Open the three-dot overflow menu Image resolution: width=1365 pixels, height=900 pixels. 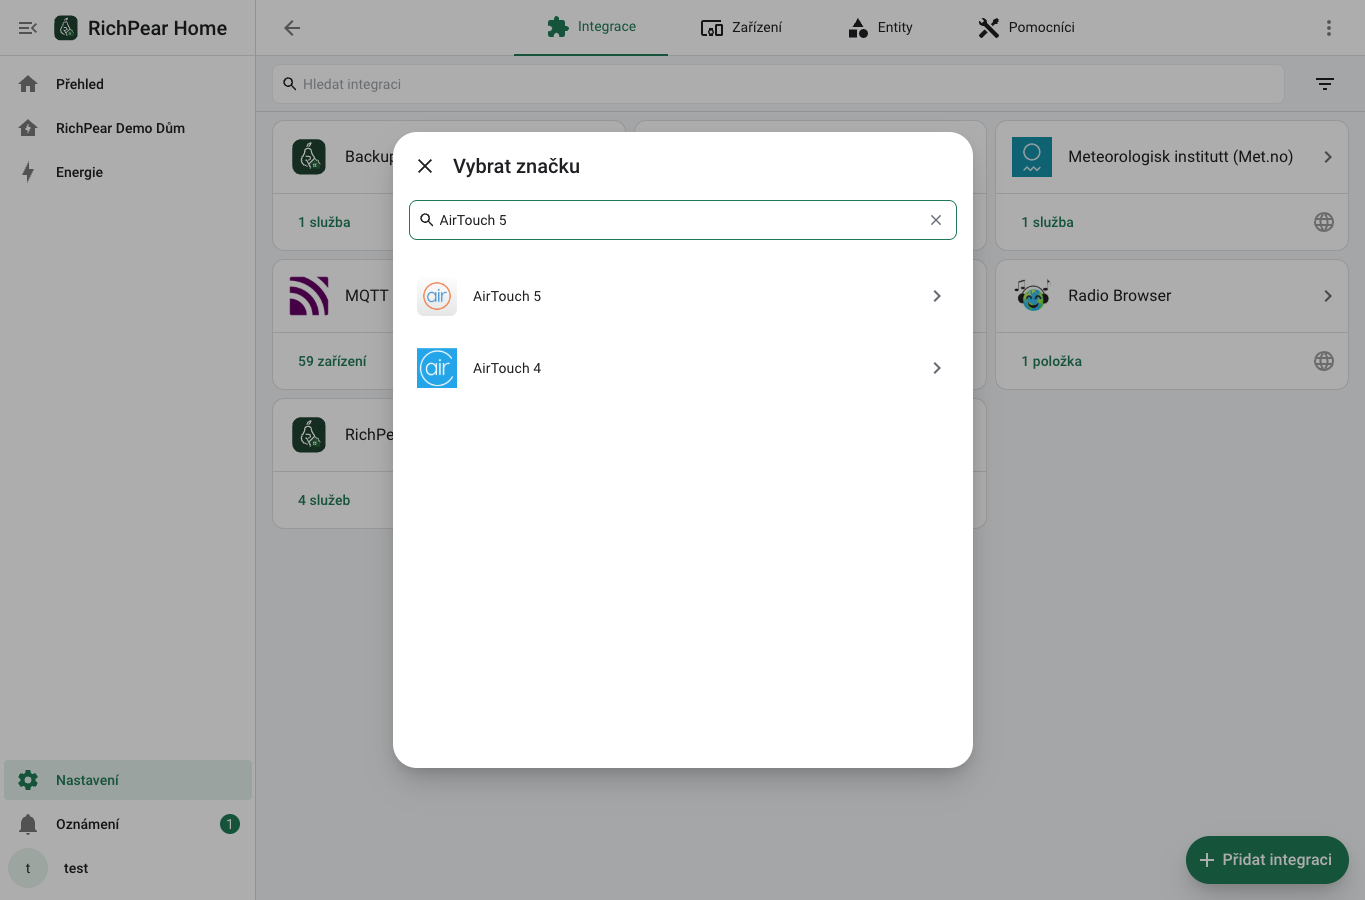tap(1329, 28)
